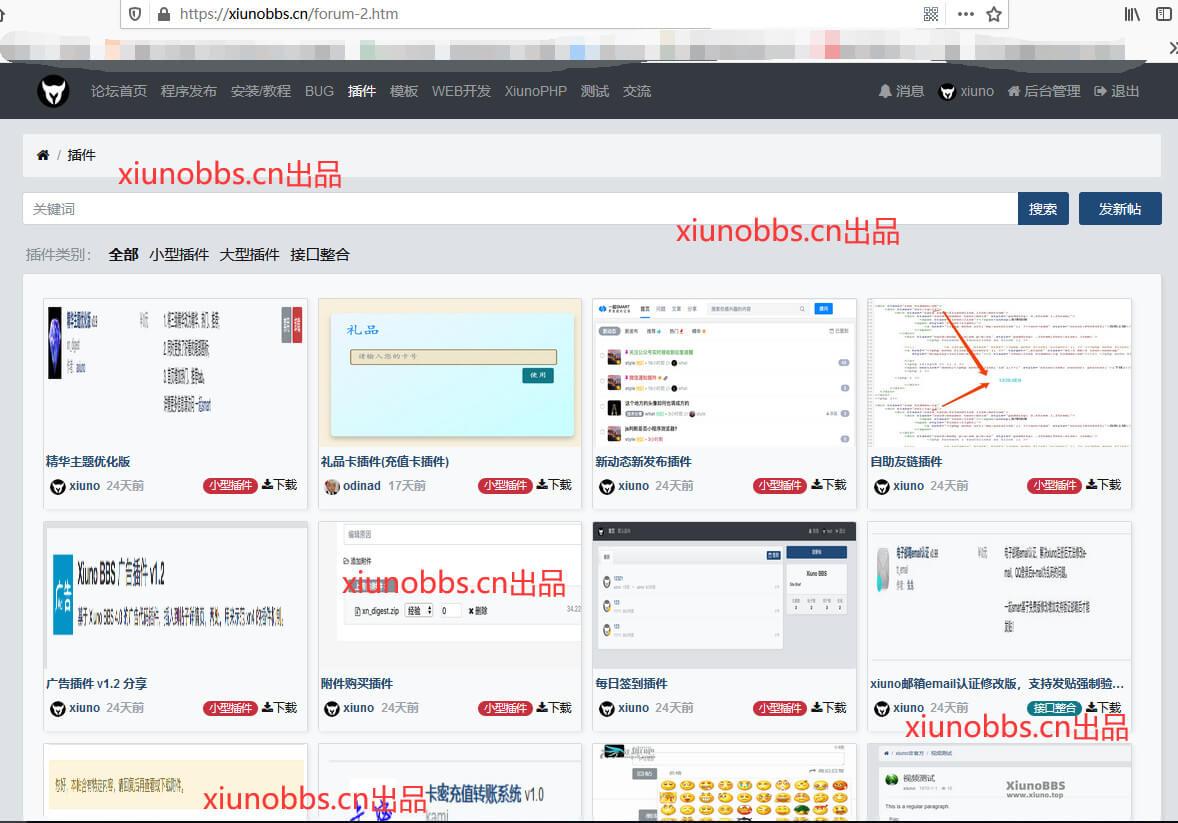
Task: Open 每日签到插件 thread title
Action: (x=632, y=683)
